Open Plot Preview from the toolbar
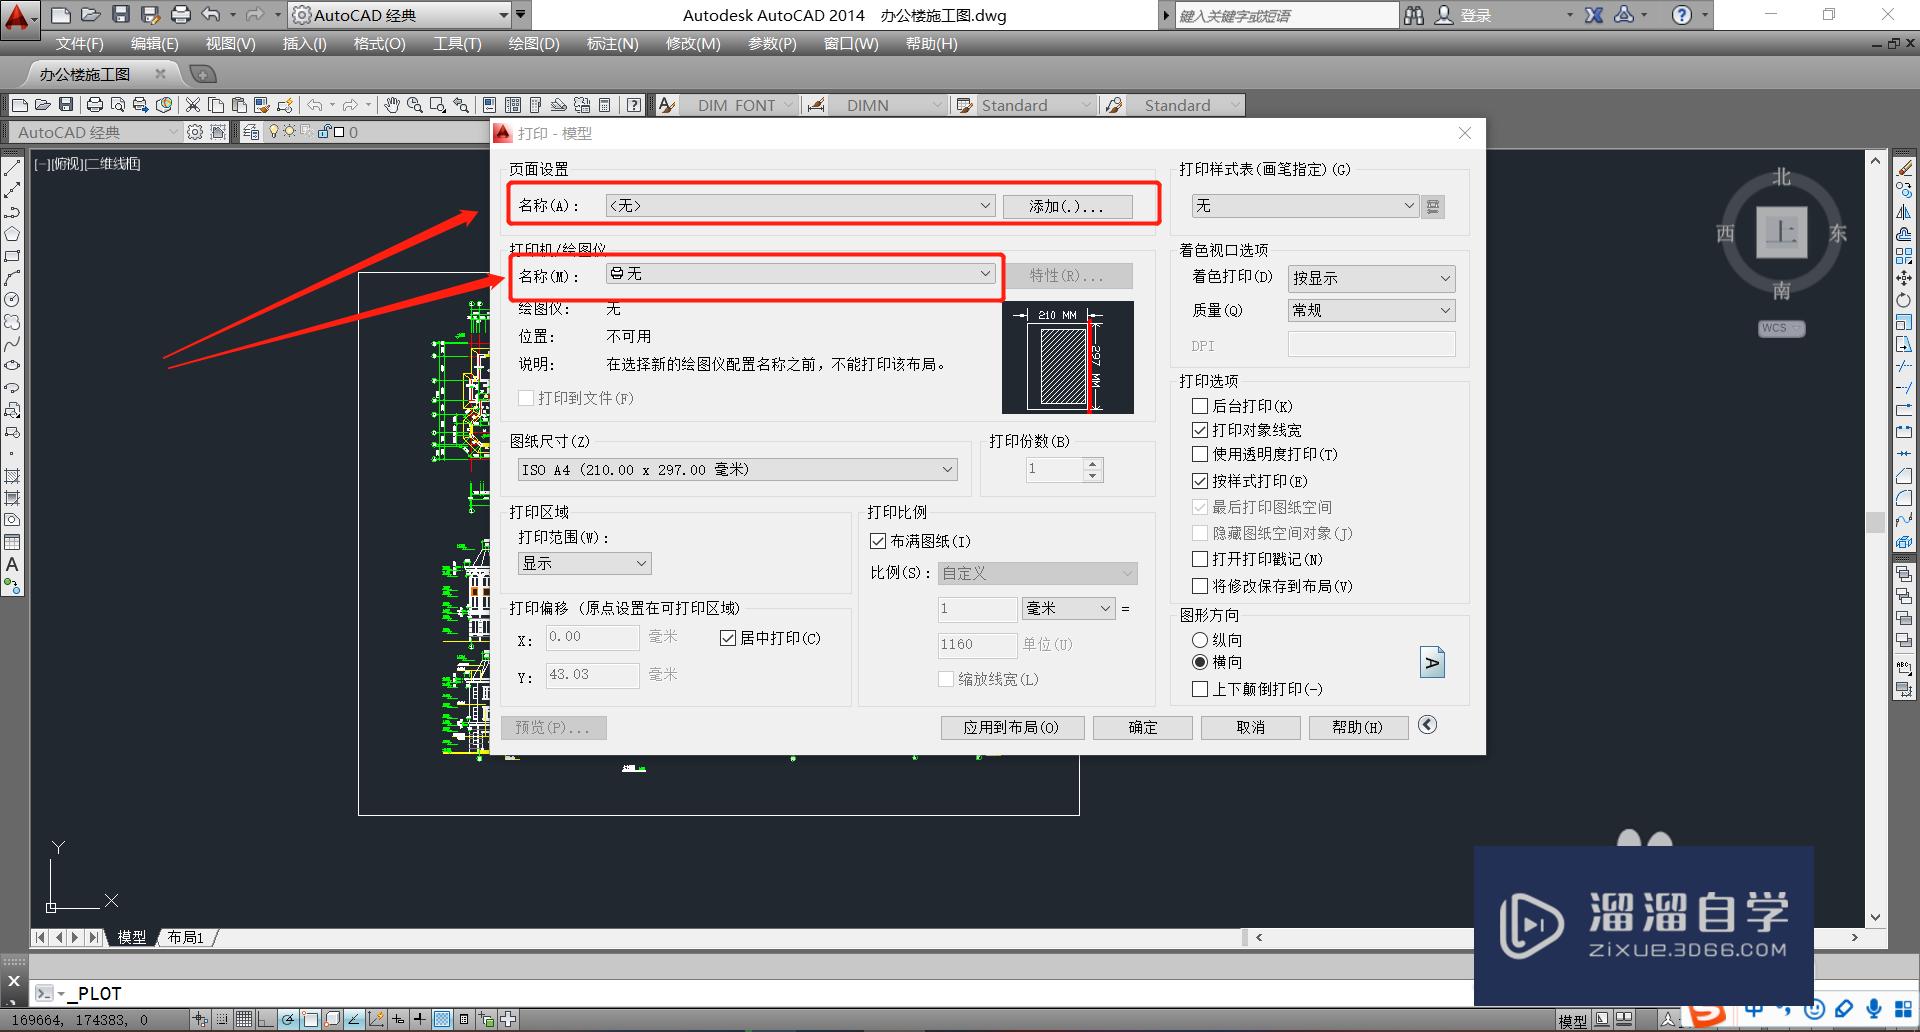 pyautogui.click(x=118, y=105)
